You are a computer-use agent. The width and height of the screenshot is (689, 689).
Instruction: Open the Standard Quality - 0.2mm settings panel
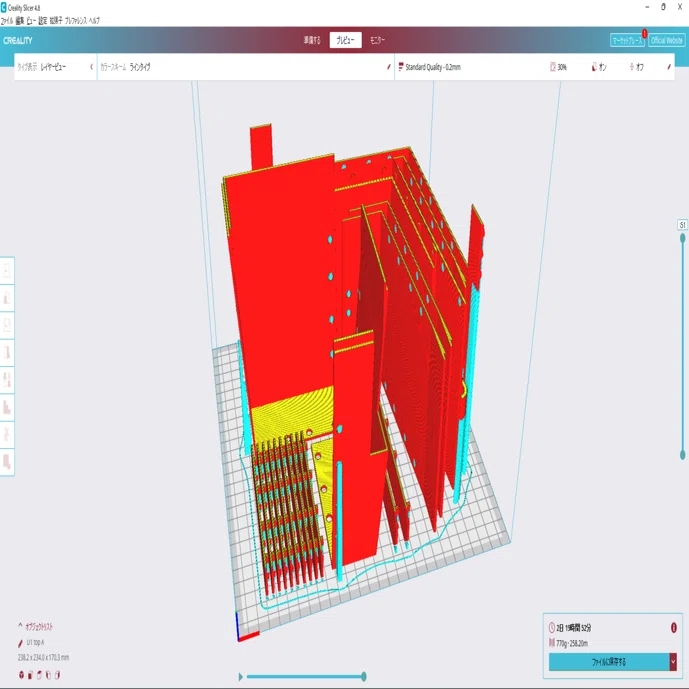click(x=534, y=67)
